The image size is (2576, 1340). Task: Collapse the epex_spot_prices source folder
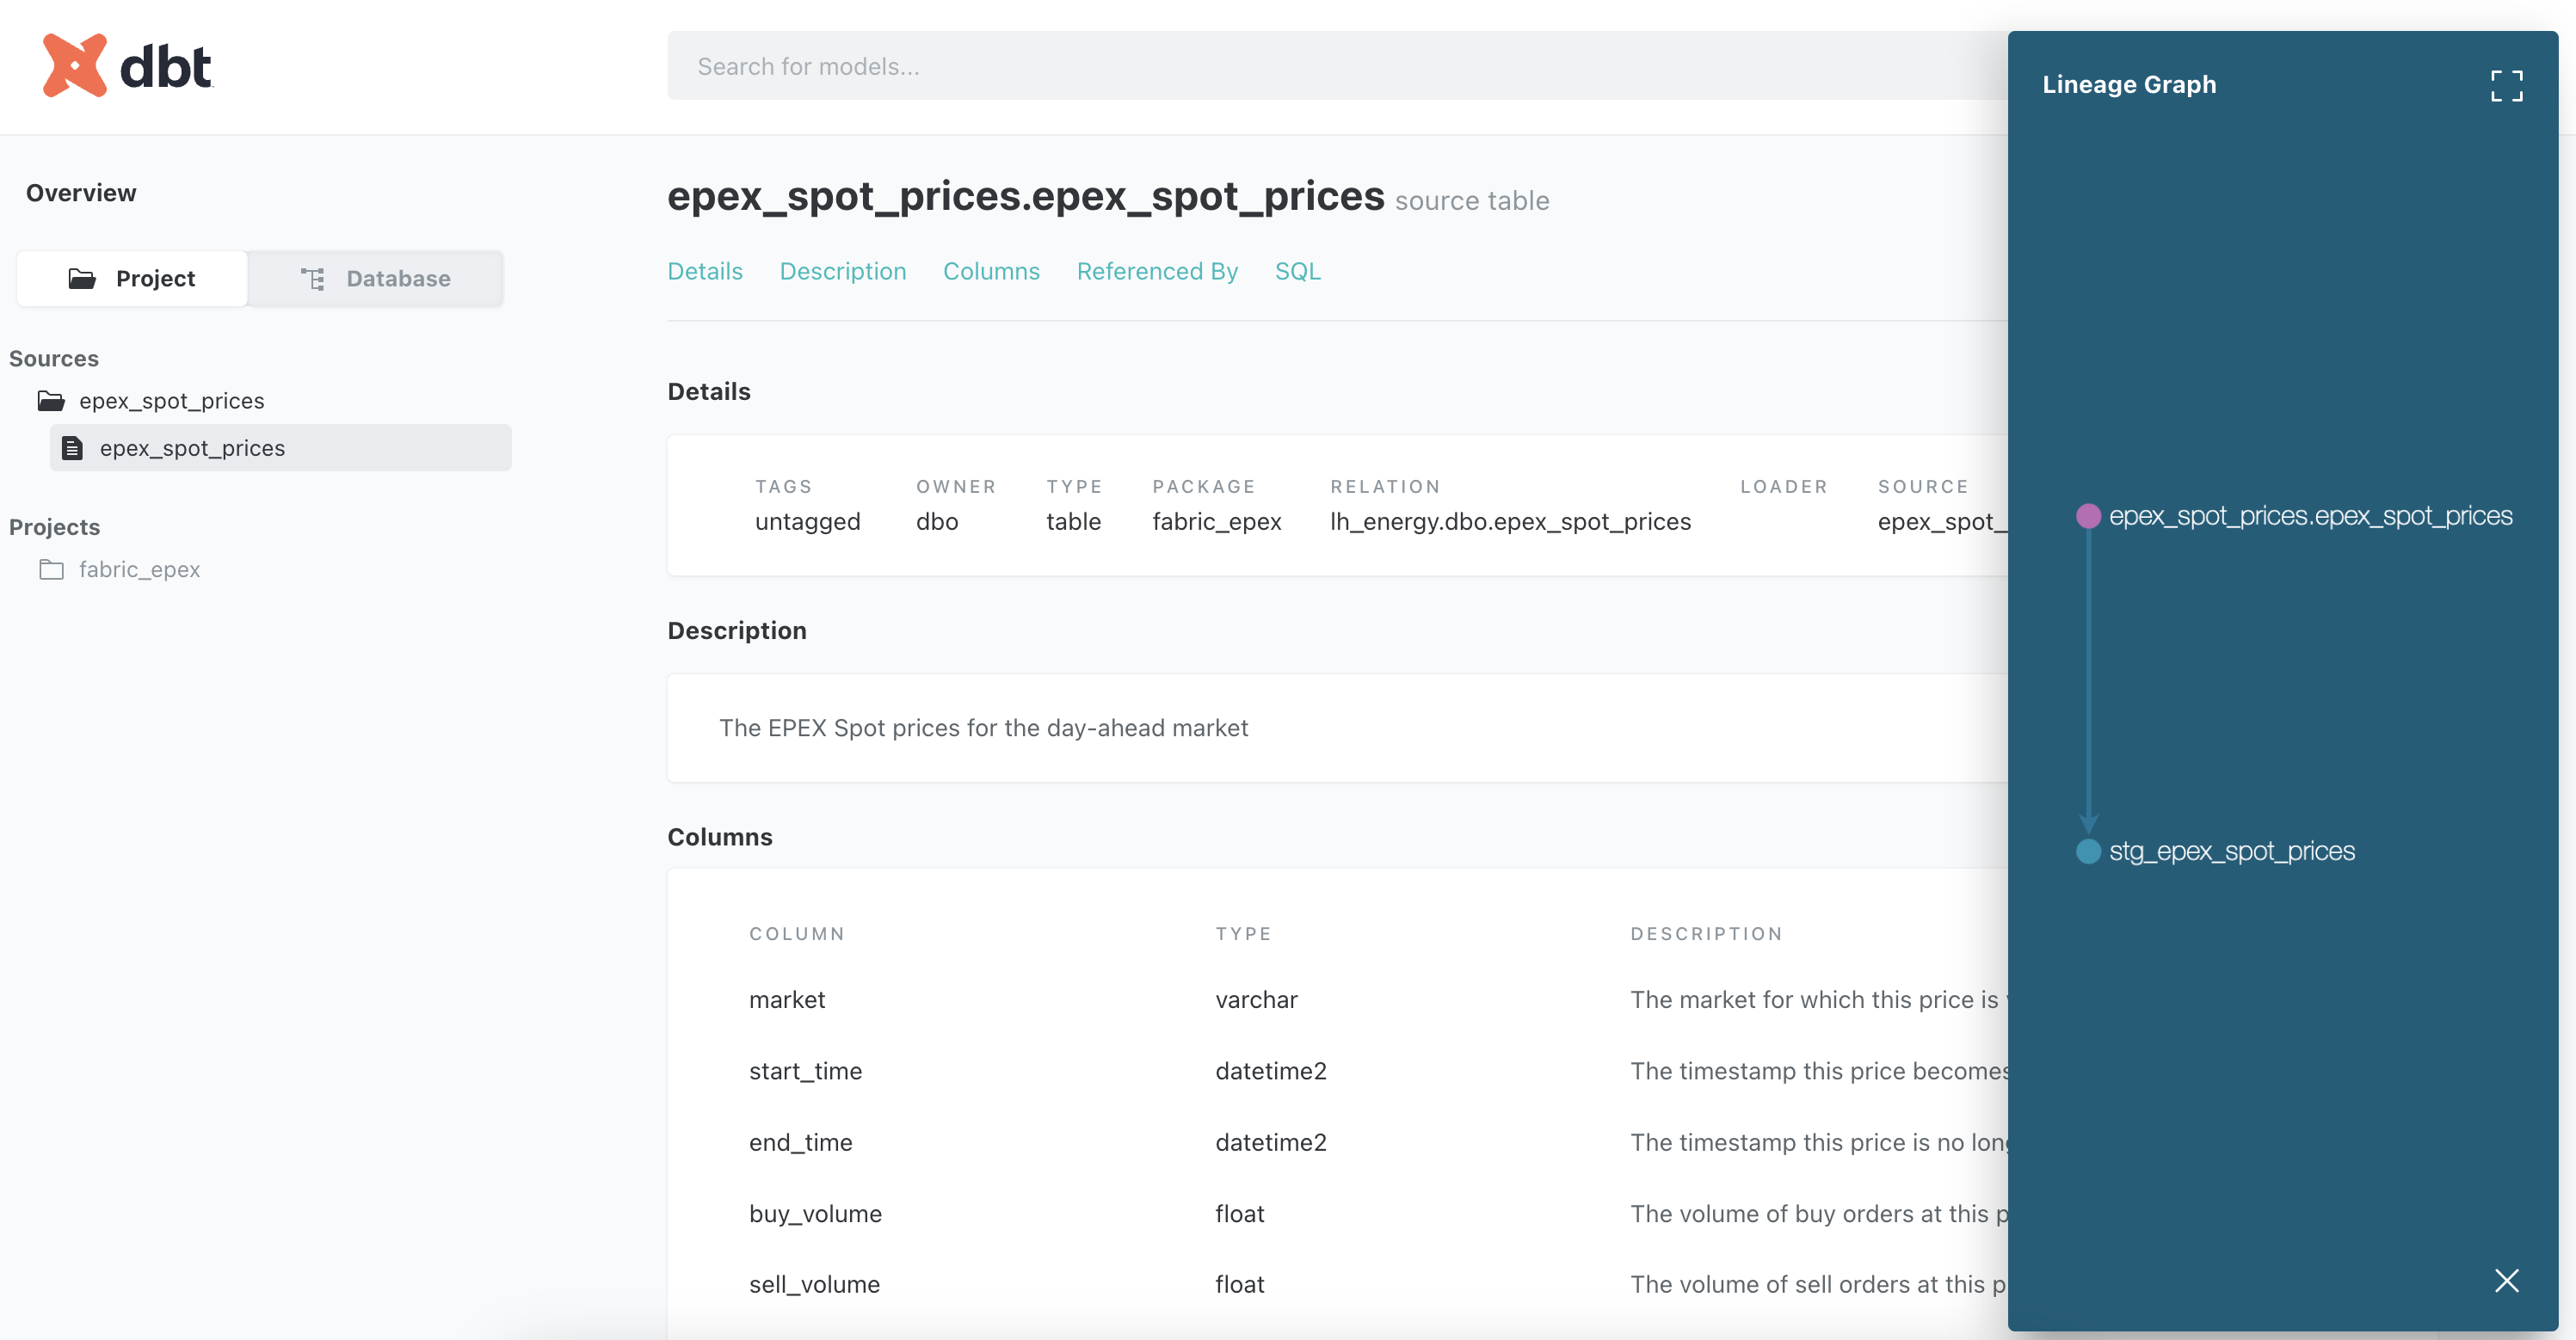[171, 401]
